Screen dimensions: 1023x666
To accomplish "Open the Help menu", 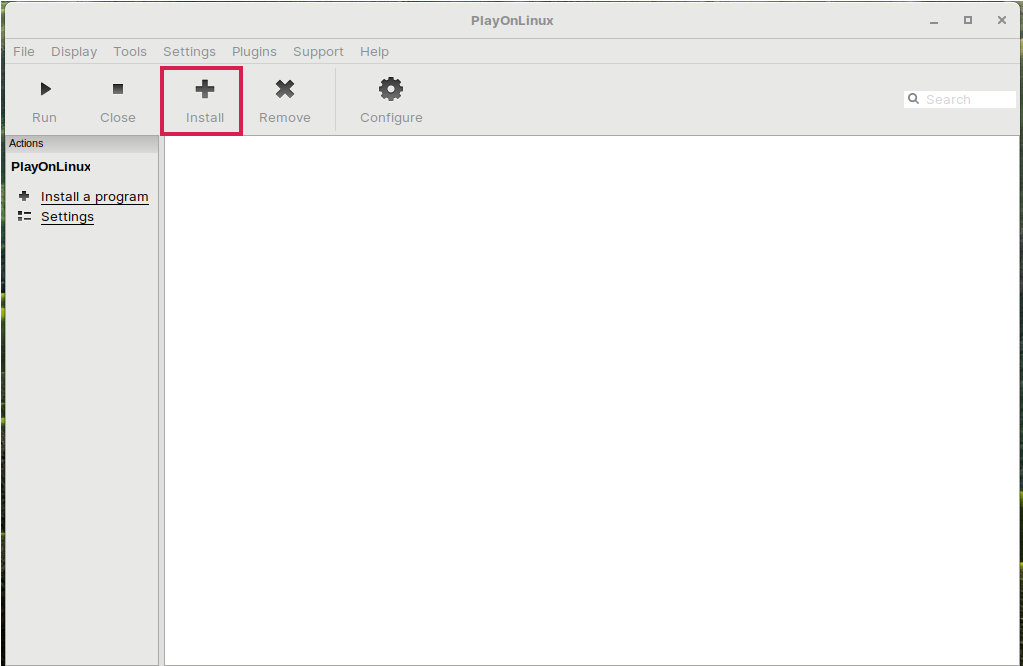I will click(374, 52).
